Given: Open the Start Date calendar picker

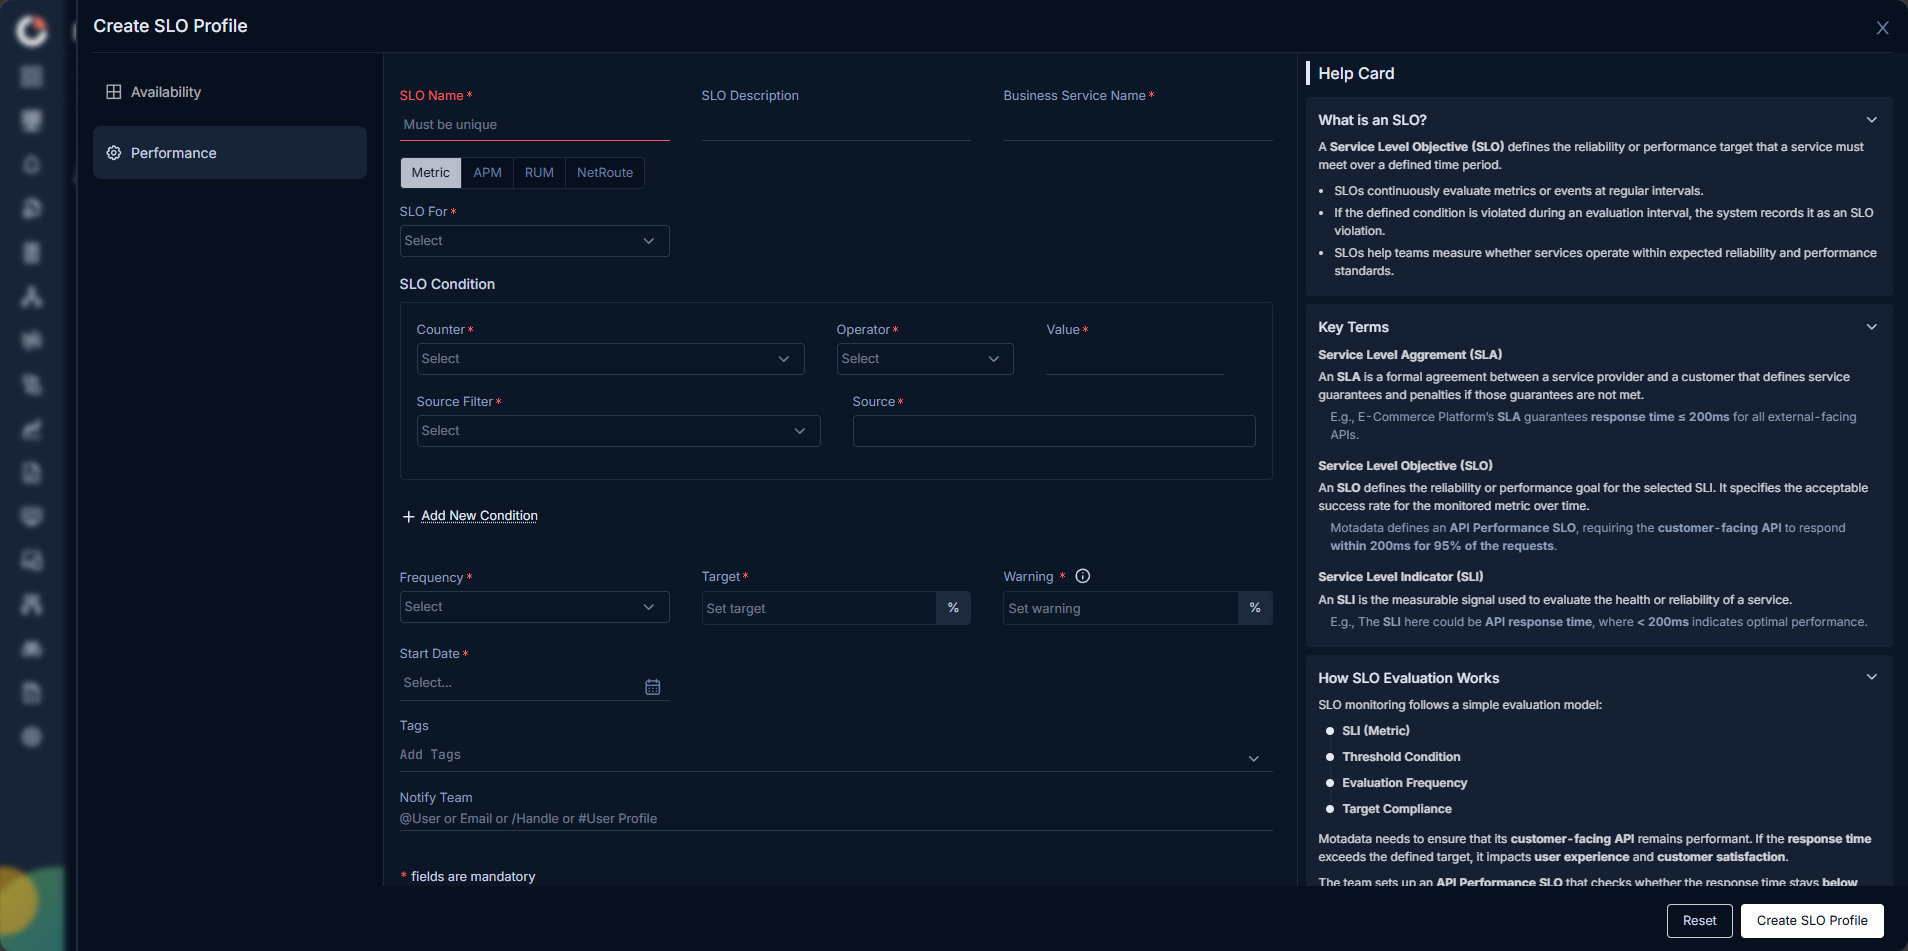Looking at the screenshot, I should point(653,687).
